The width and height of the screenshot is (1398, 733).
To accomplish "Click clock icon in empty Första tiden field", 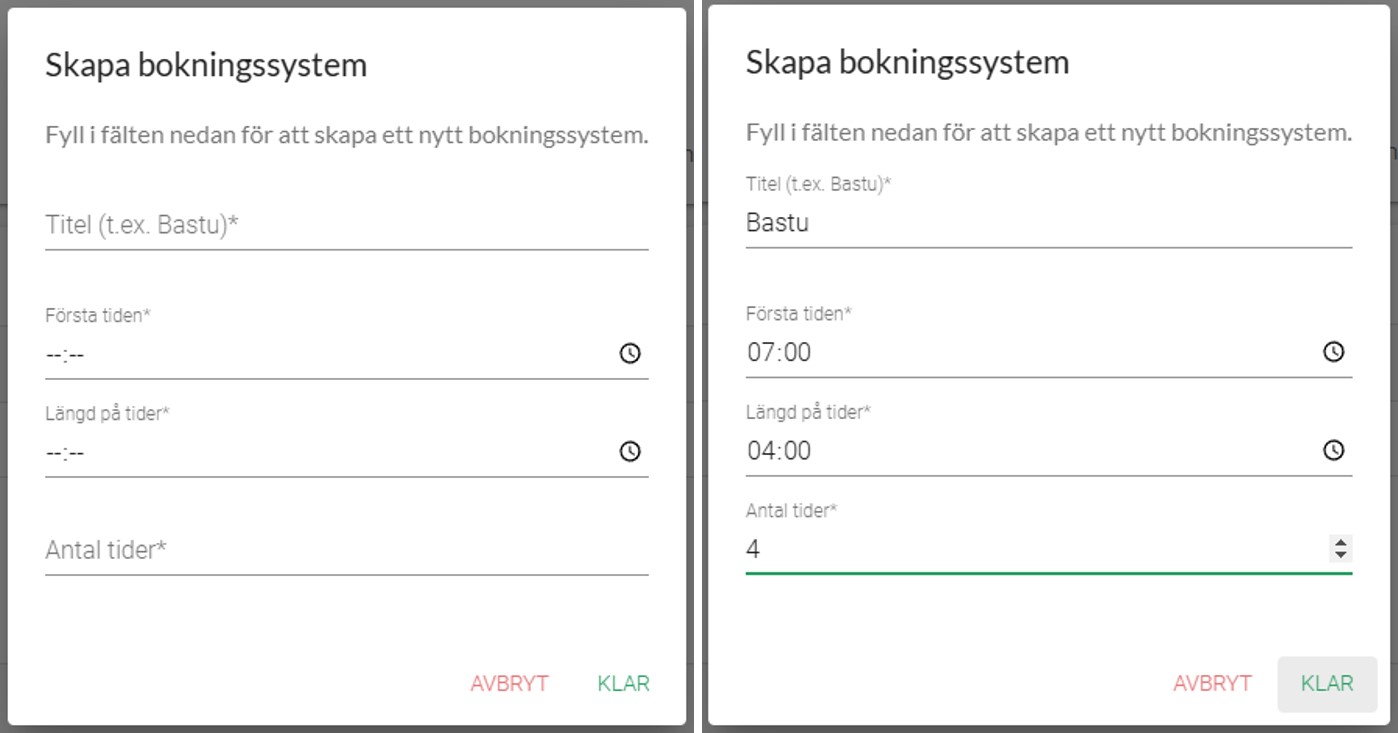I will tap(630, 353).
